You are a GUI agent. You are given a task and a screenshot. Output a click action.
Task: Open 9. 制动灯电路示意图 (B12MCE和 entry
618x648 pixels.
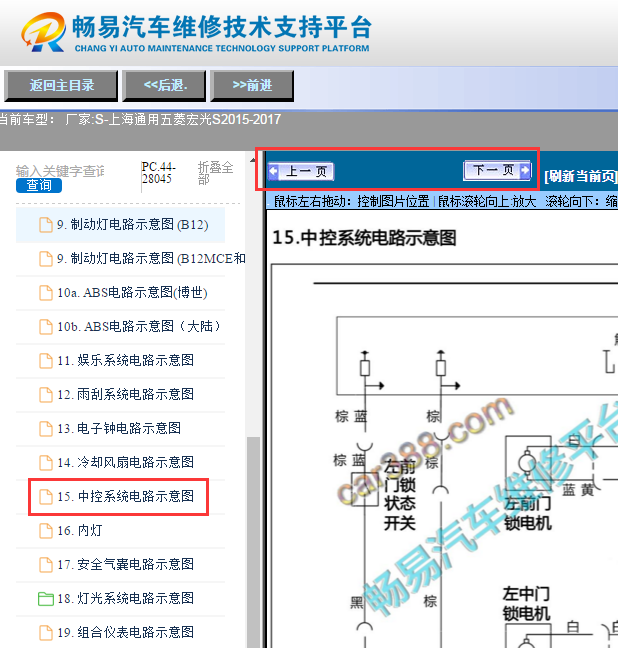pyautogui.click(x=151, y=259)
